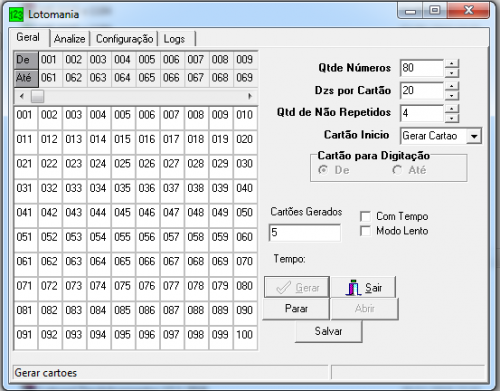
Task: Increase Dzs por Cartão with up arrow
Action: tap(452, 86)
